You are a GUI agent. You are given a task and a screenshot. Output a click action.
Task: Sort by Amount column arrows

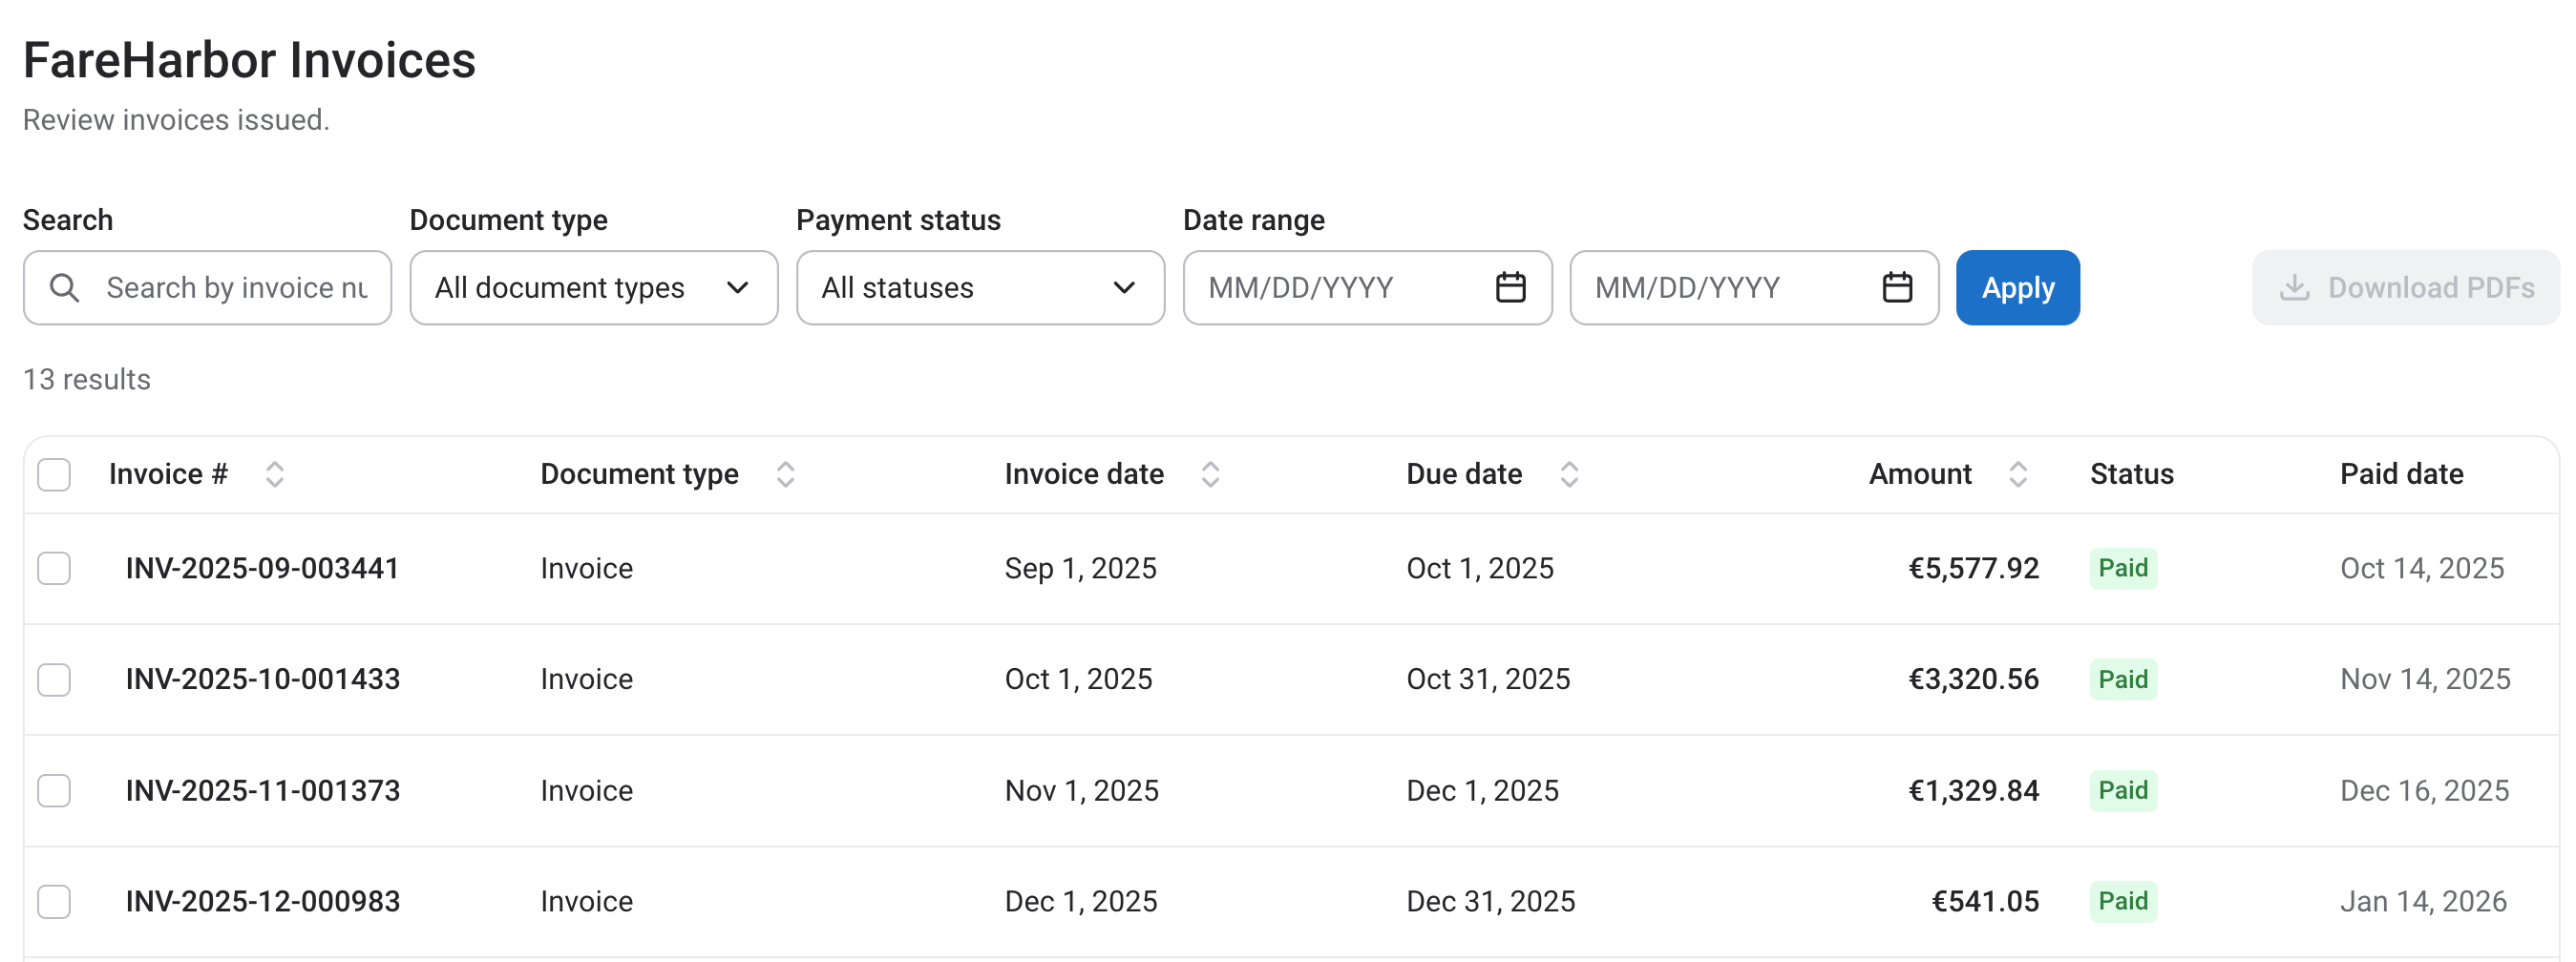[x=2018, y=474]
